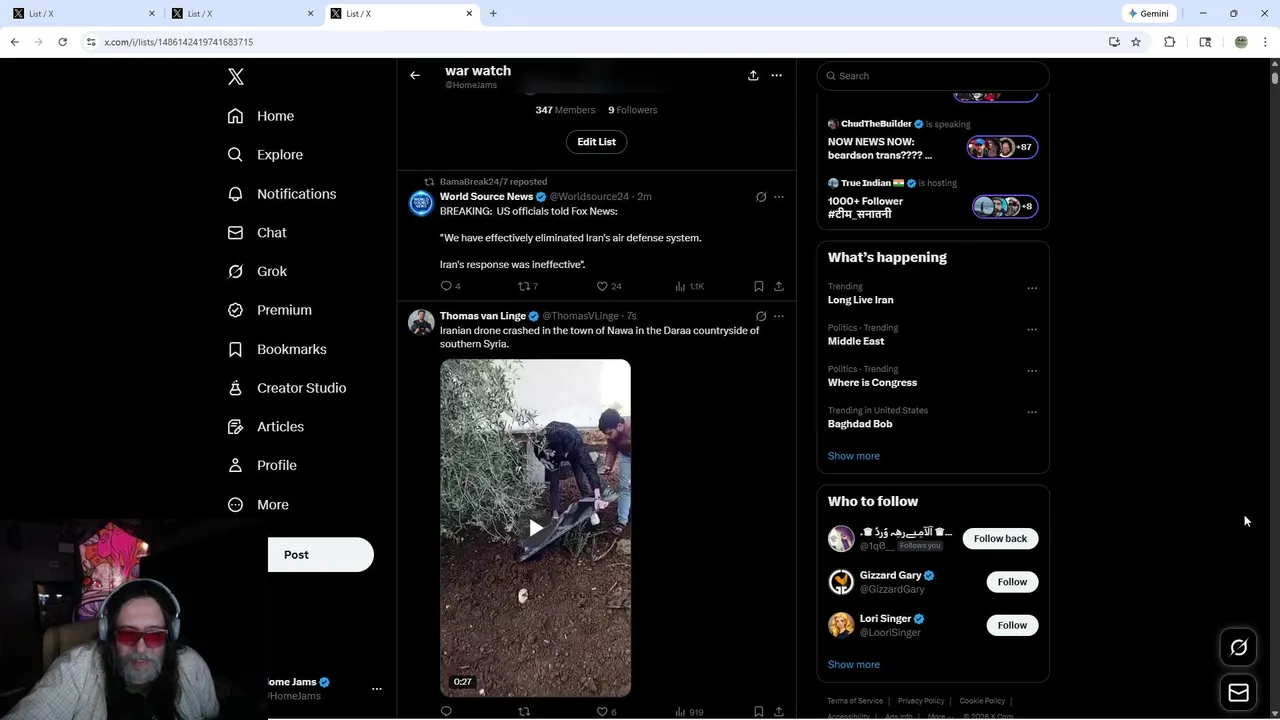Open World Source News avatar
The width and height of the screenshot is (1280, 720).
(x=421, y=203)
